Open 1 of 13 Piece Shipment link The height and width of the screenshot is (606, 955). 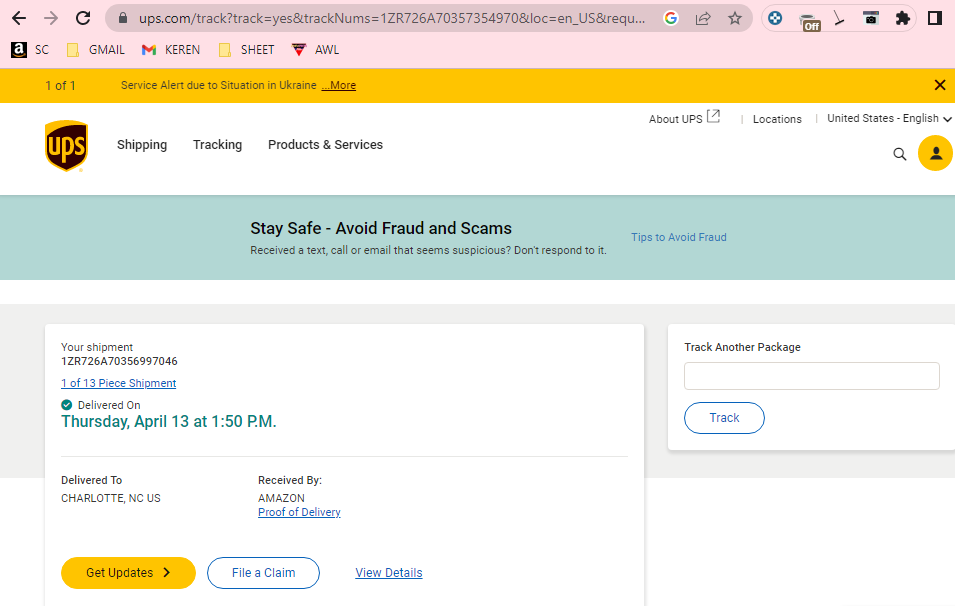coord(119,383)
